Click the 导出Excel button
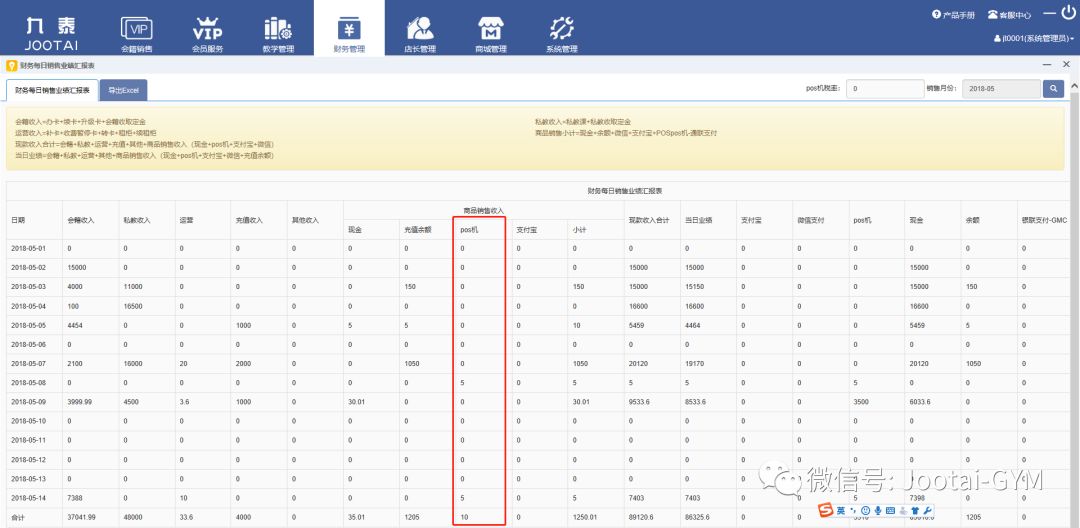Screen dimensions: 1080x528 pos(123,90)
